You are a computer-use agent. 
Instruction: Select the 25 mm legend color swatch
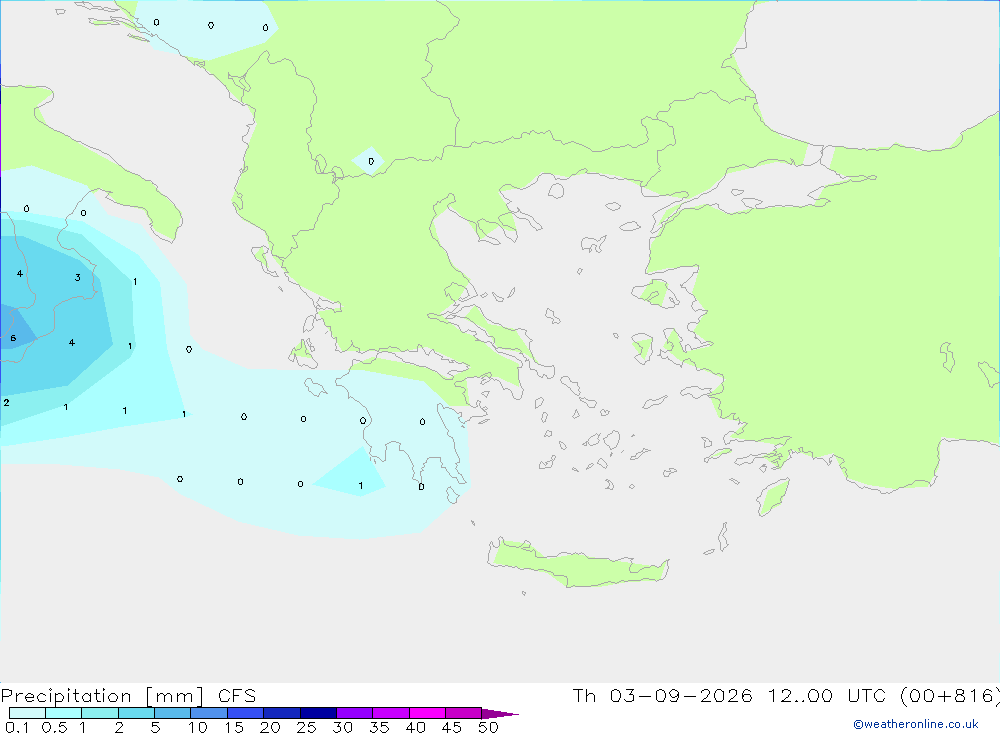(x=318, y=713)
